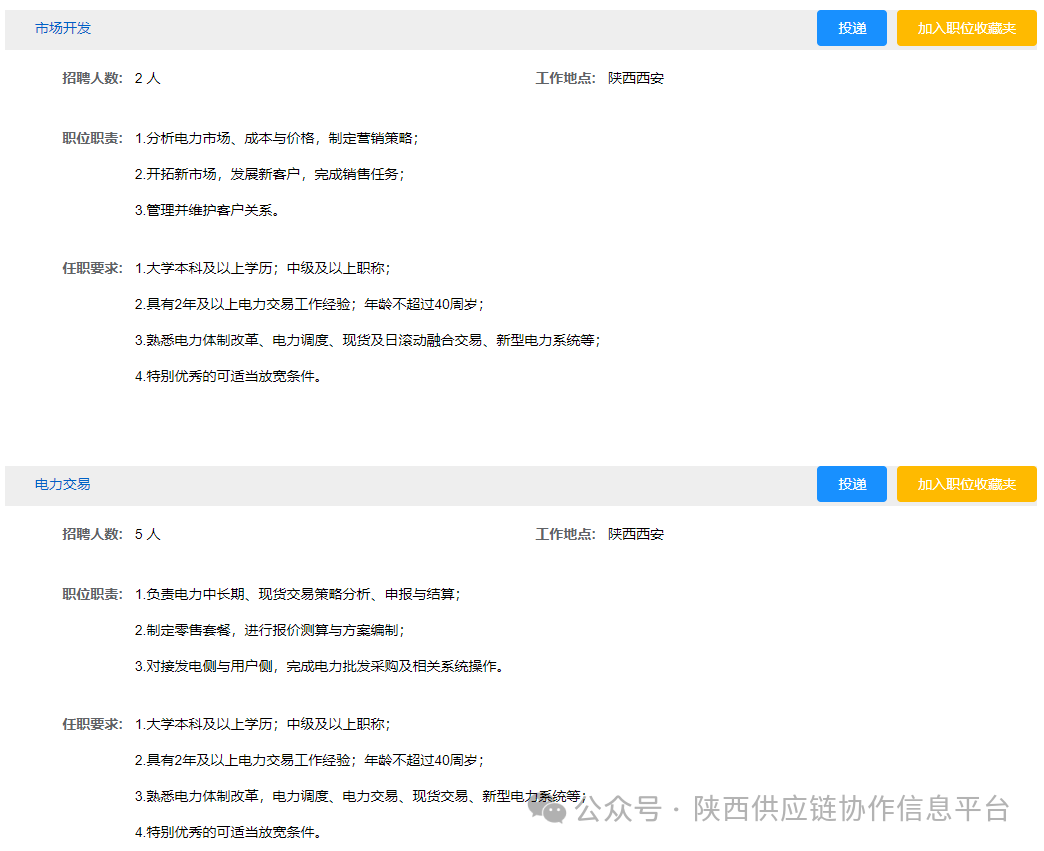Click the 5 人 recruitment count for 电力交易
Screen dimensions: 1044x851
click(147, 534)
